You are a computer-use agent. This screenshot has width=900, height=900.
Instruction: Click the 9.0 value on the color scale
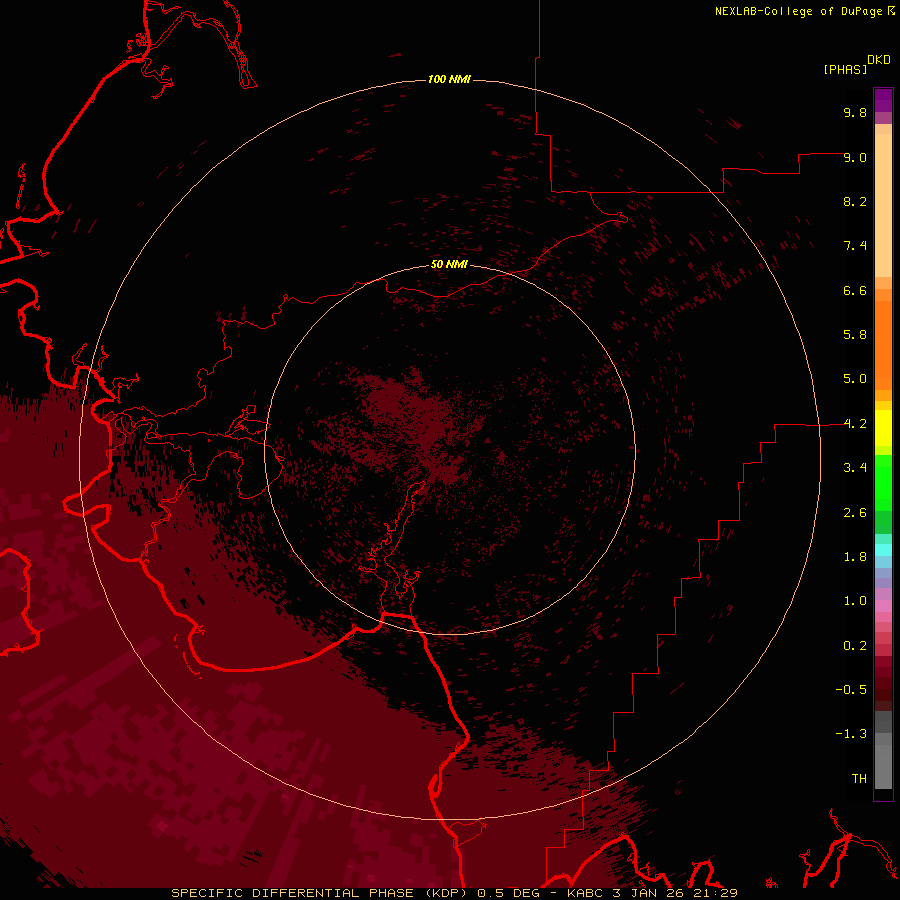[855, 157]
